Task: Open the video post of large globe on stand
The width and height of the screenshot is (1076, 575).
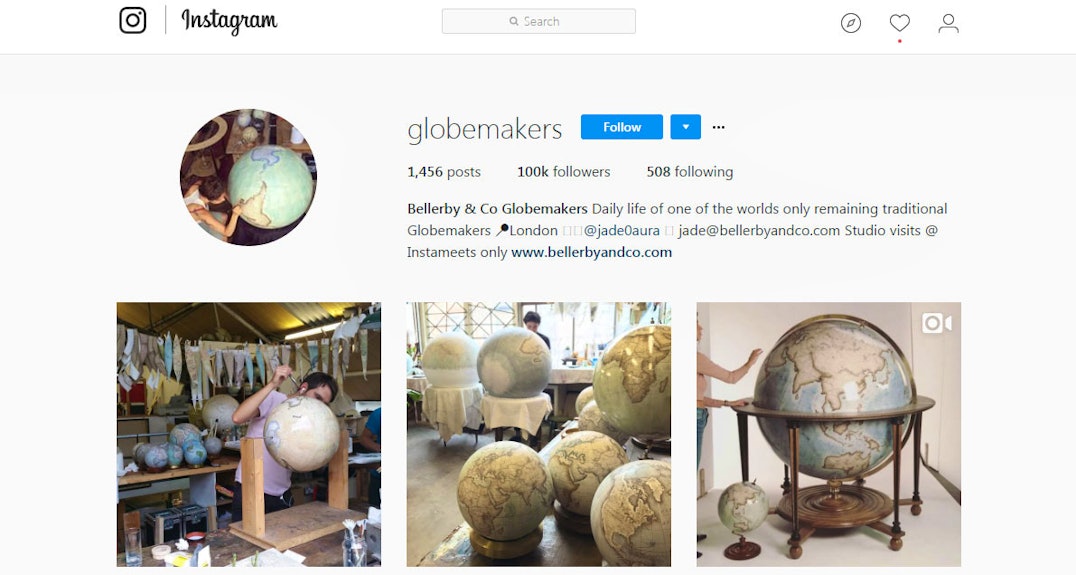Action: click(829, 434)
